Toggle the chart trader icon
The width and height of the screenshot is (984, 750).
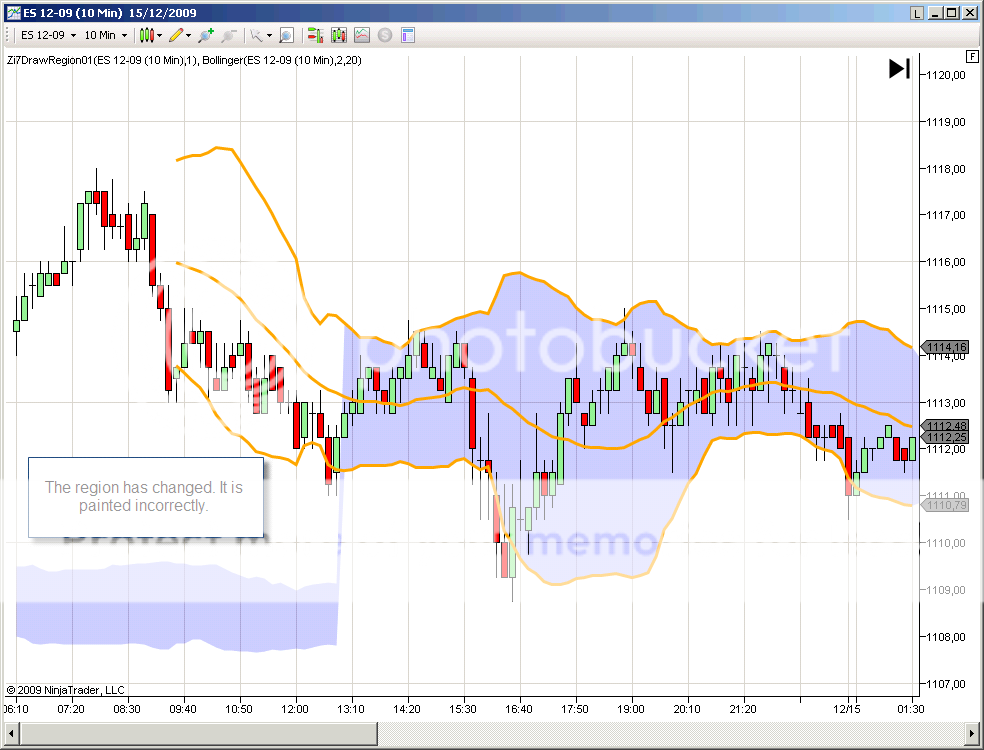tap(315, 35)
